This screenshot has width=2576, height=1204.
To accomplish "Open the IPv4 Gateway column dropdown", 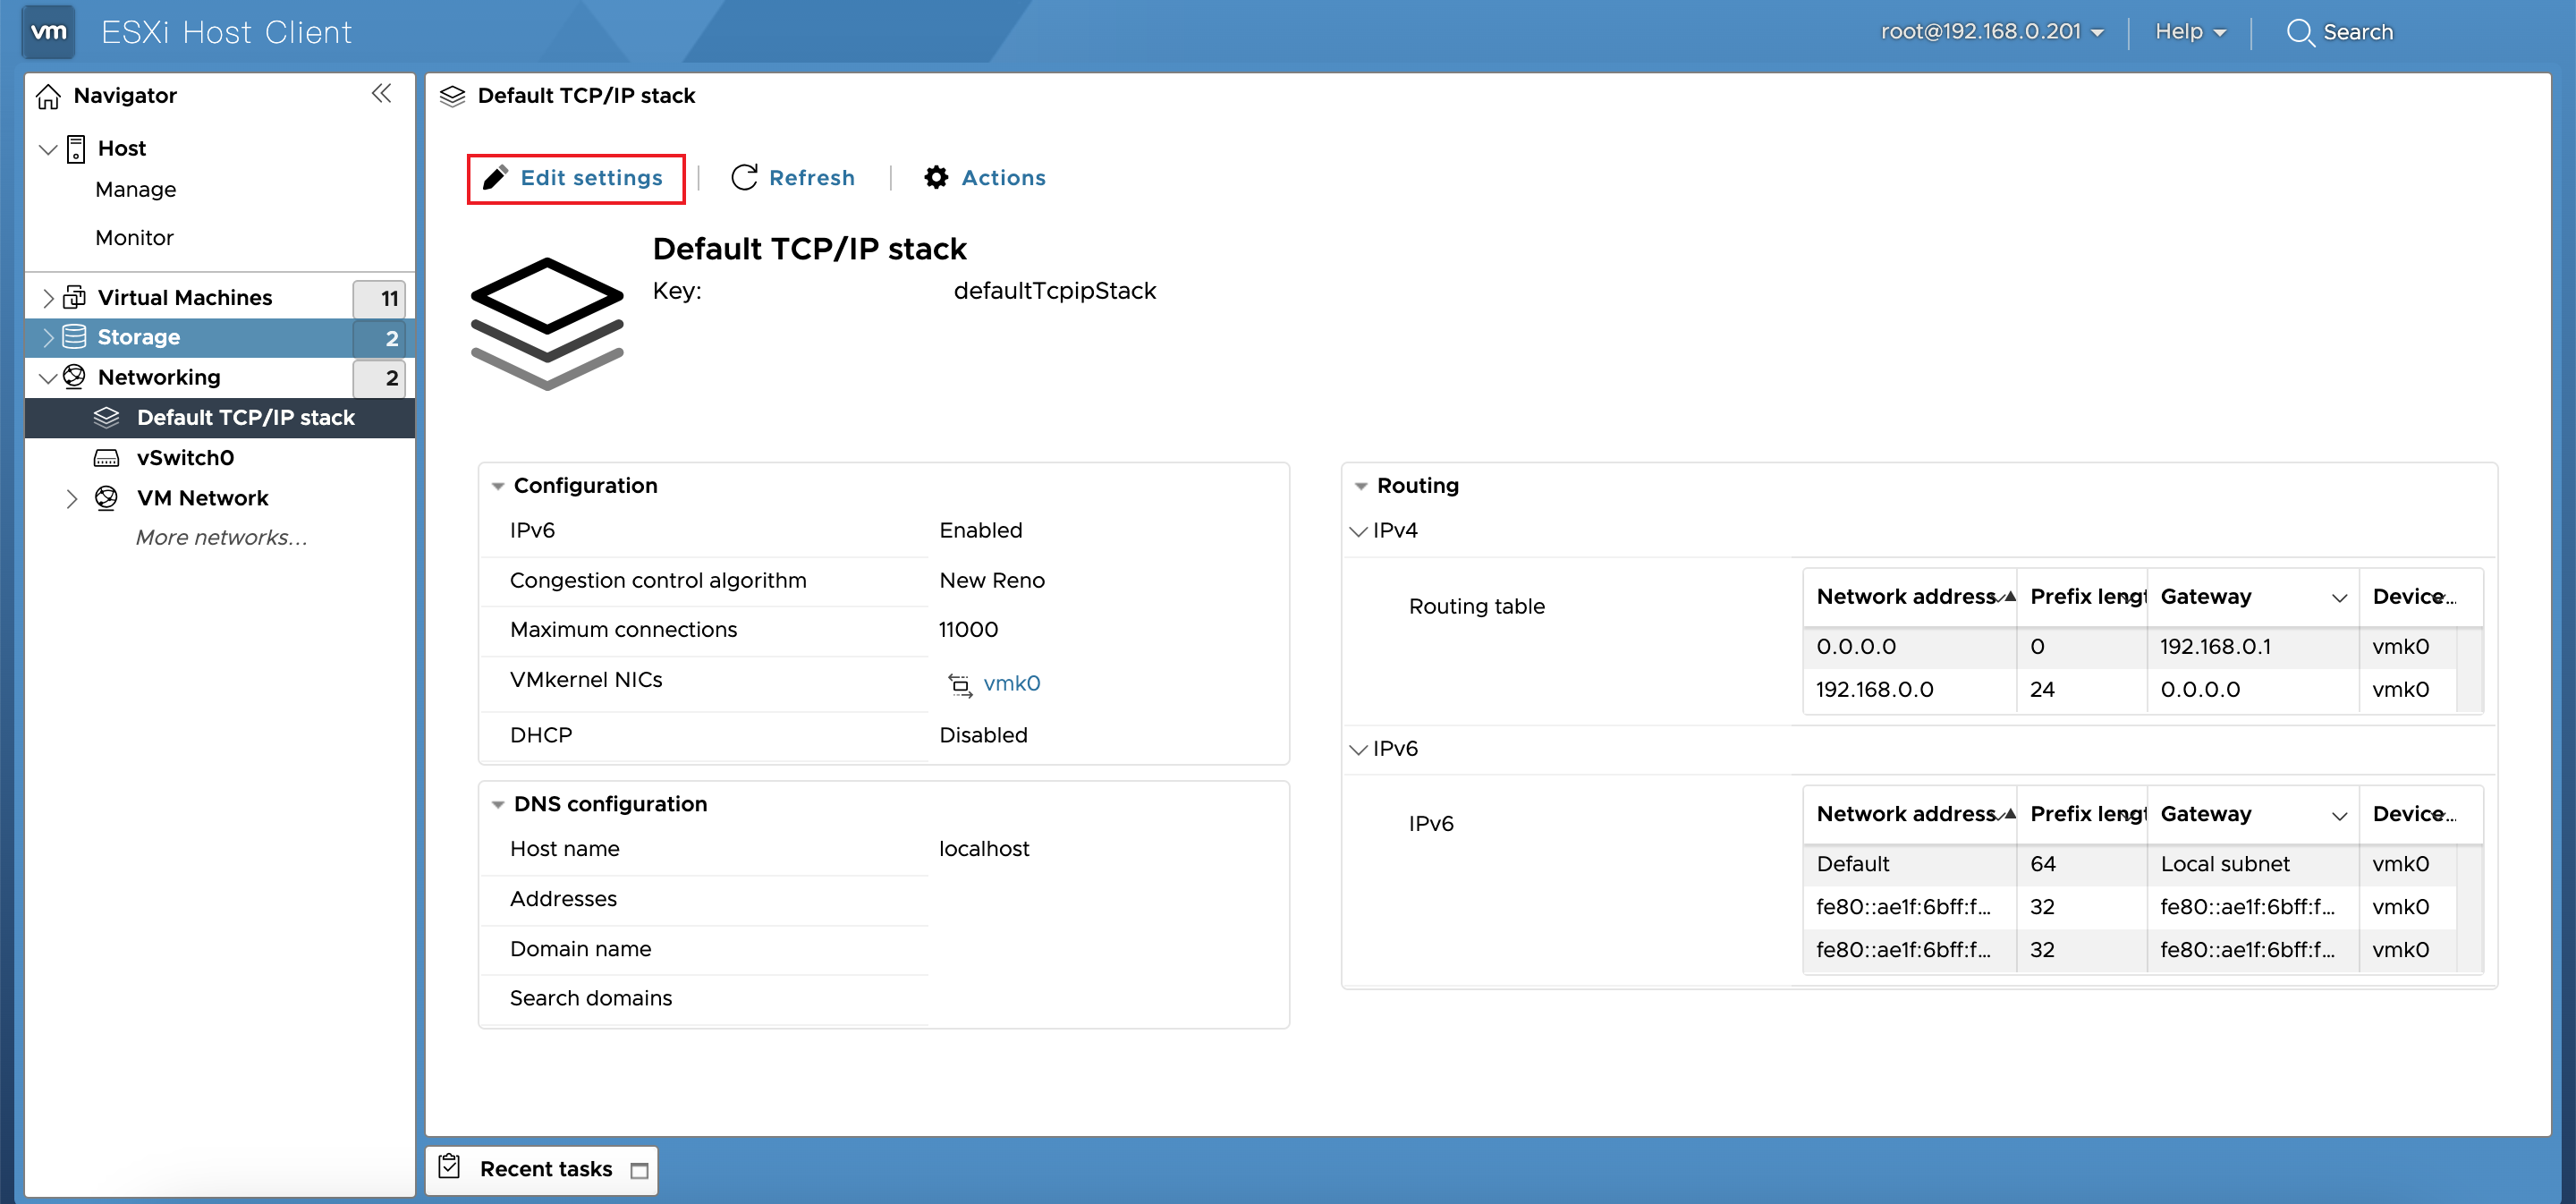I will coord(2339,598).
